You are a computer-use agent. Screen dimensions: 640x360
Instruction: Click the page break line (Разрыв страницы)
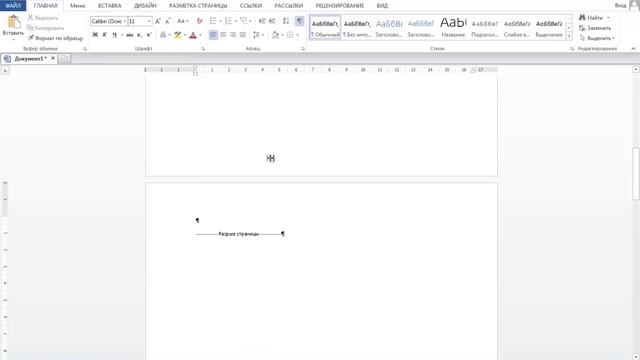pos(239,234)
